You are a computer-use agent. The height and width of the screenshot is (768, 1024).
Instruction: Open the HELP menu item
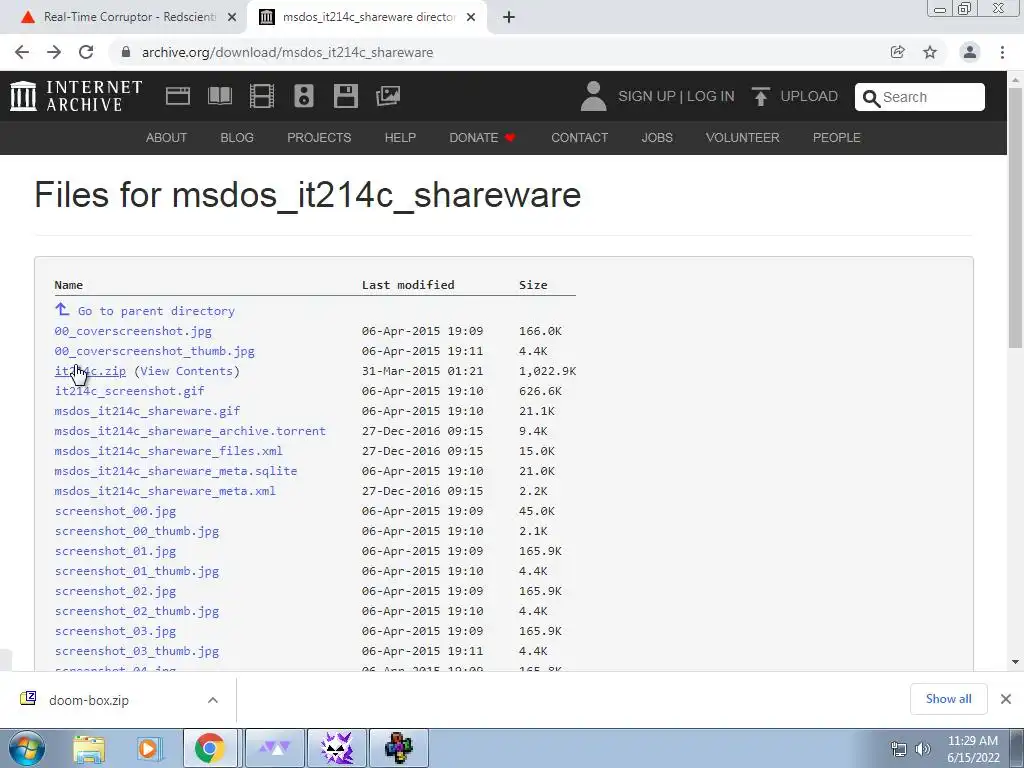[x=400, y=138]
